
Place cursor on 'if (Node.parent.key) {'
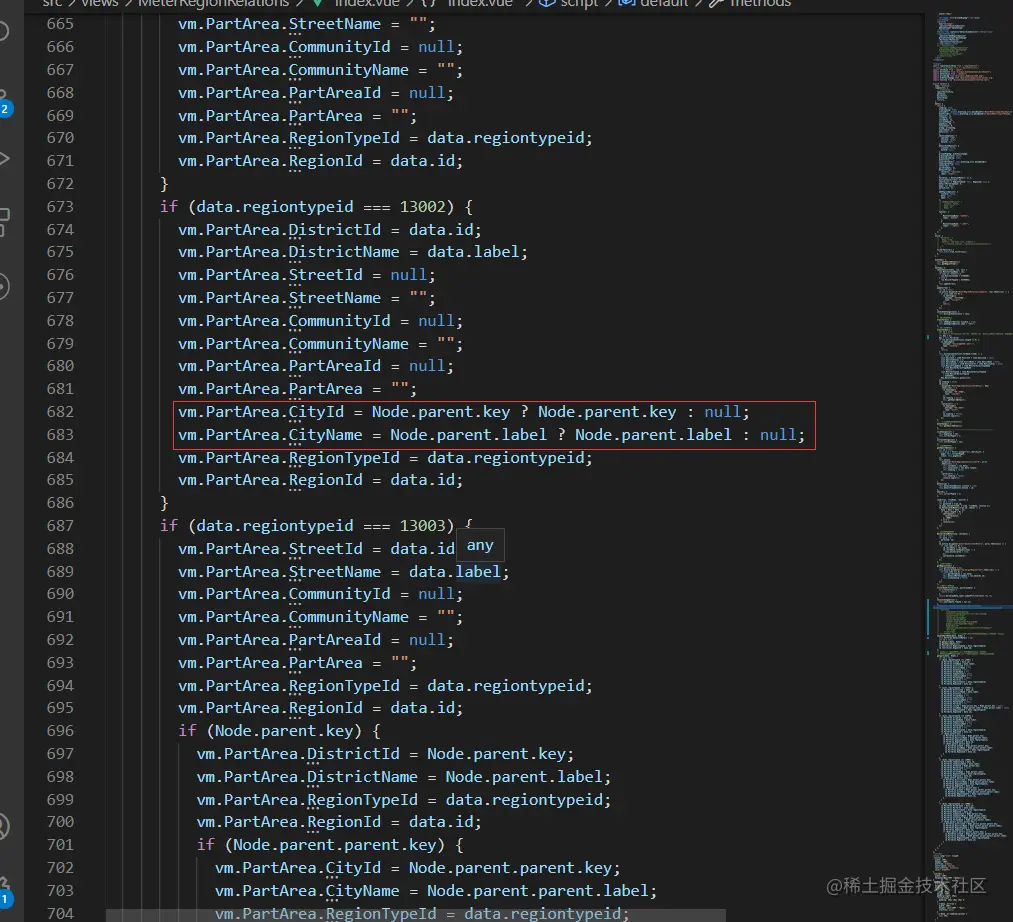279,731
